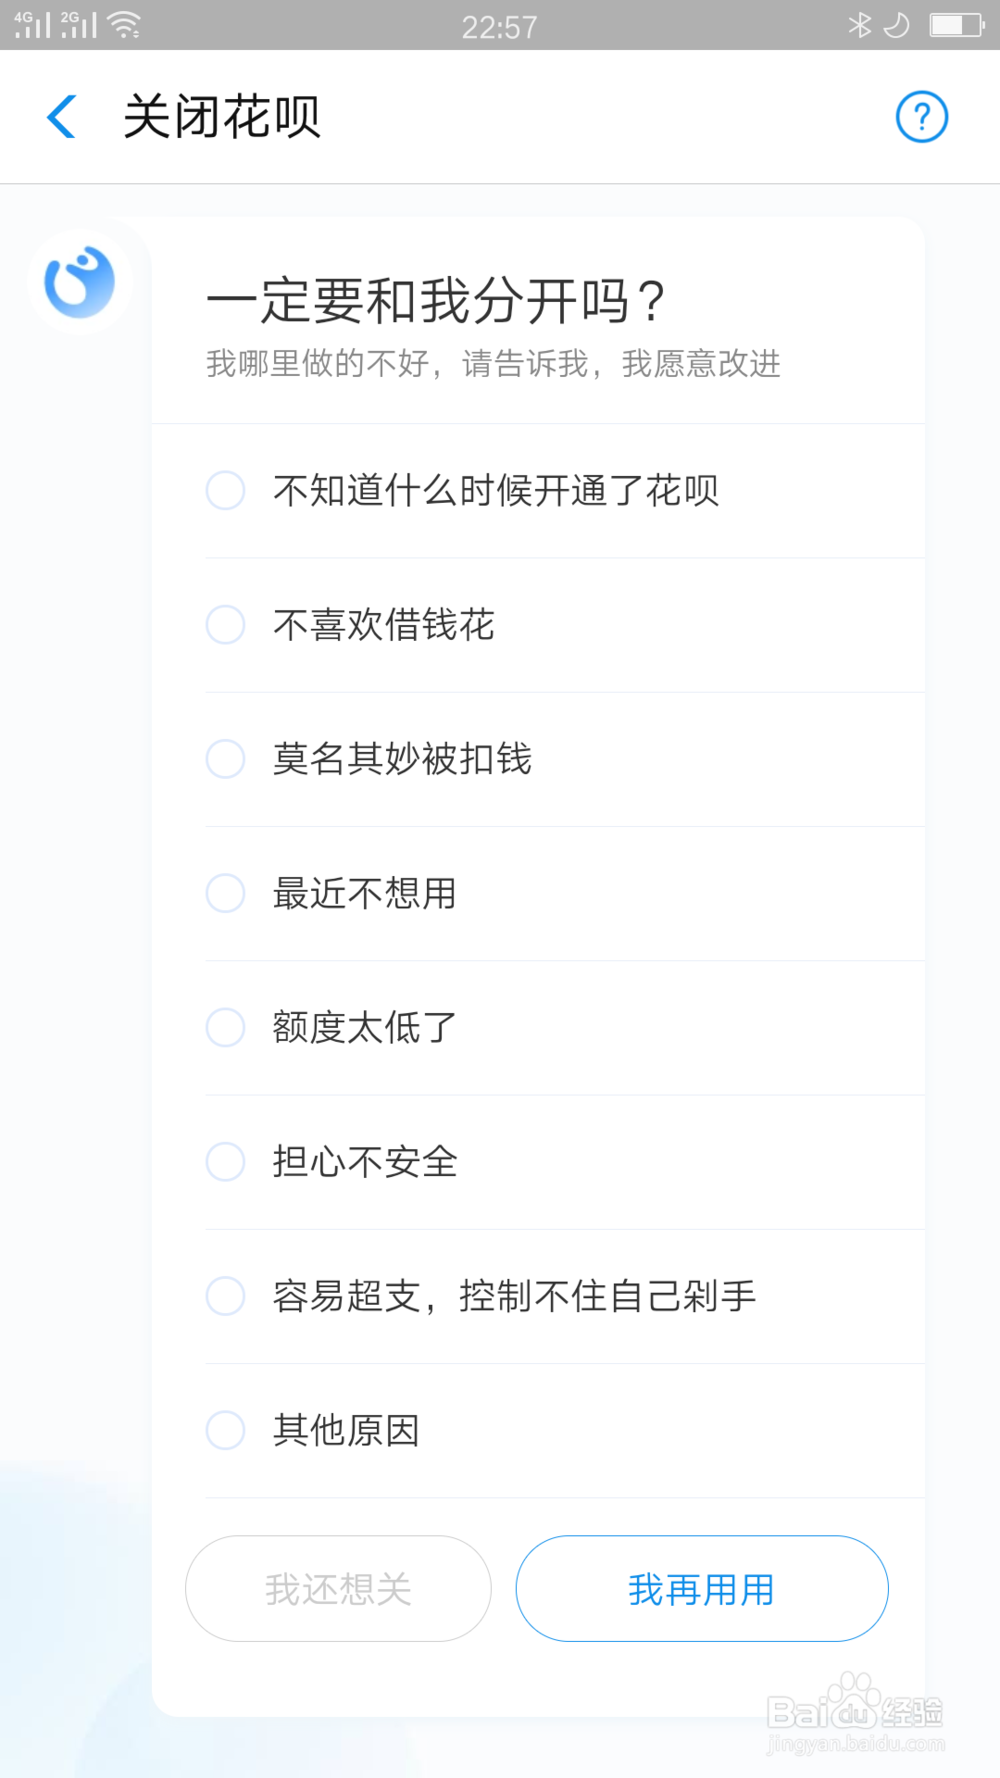Image resolution: width=1000 pixels, height=1778 pixels.
Task: Select the 额度太低了 radio option
Action: 225,1027
